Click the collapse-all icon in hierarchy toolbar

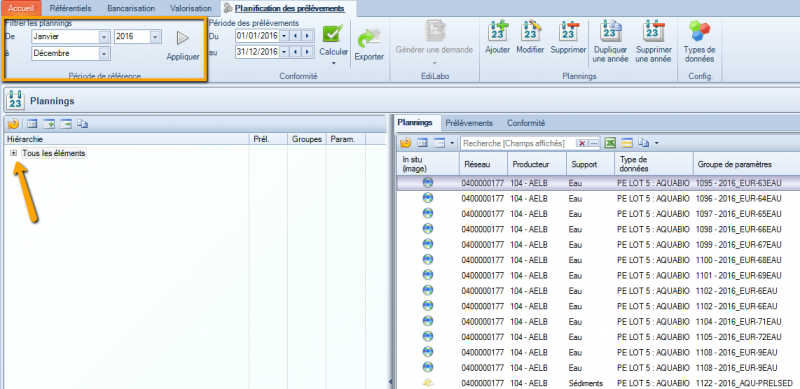point(65,124)
